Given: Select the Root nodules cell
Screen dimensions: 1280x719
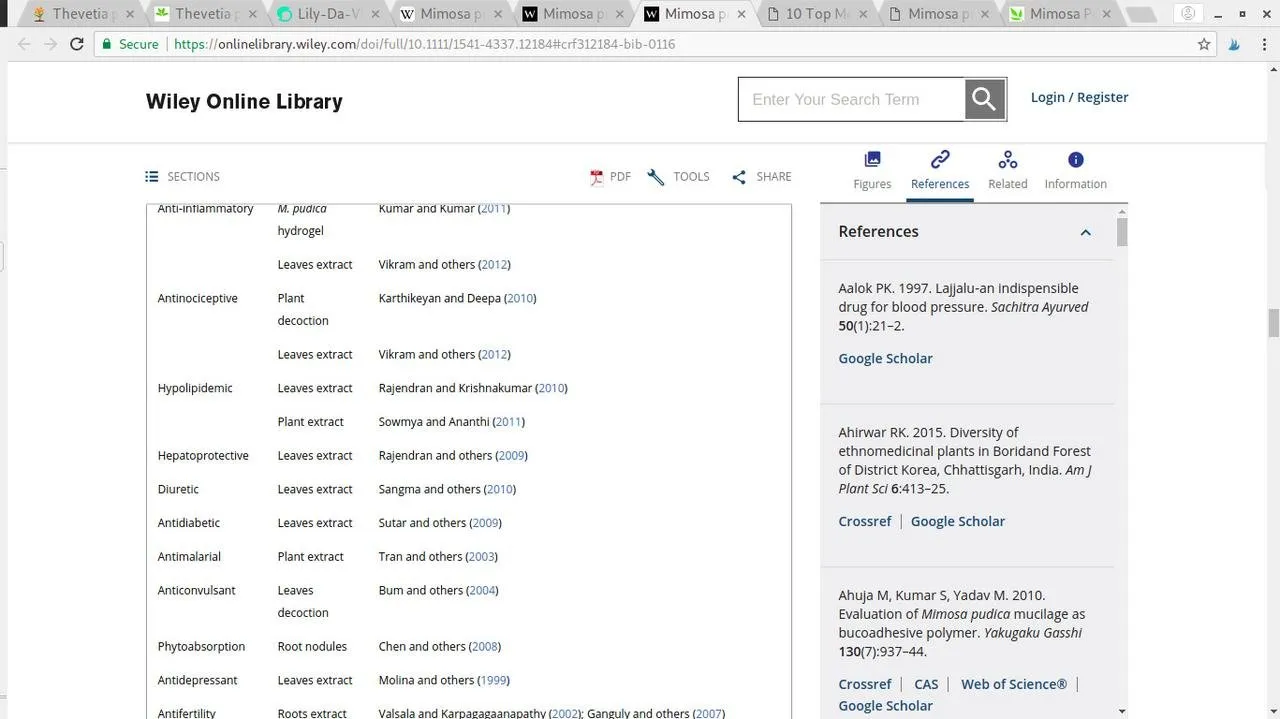Looking at the screenshot, I should (312, 646).
